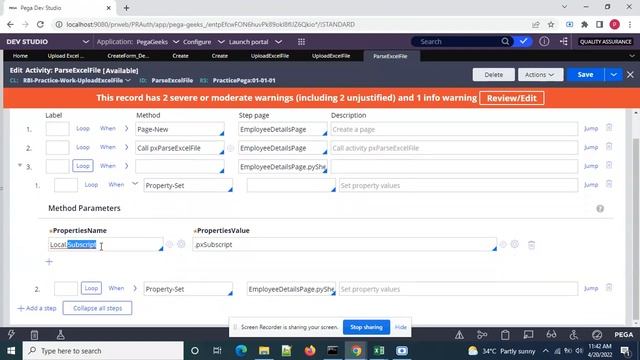The width and height of the screenshot is (640, 360).
Task: Toggle Loop on step 3
Action: (82, 166)
